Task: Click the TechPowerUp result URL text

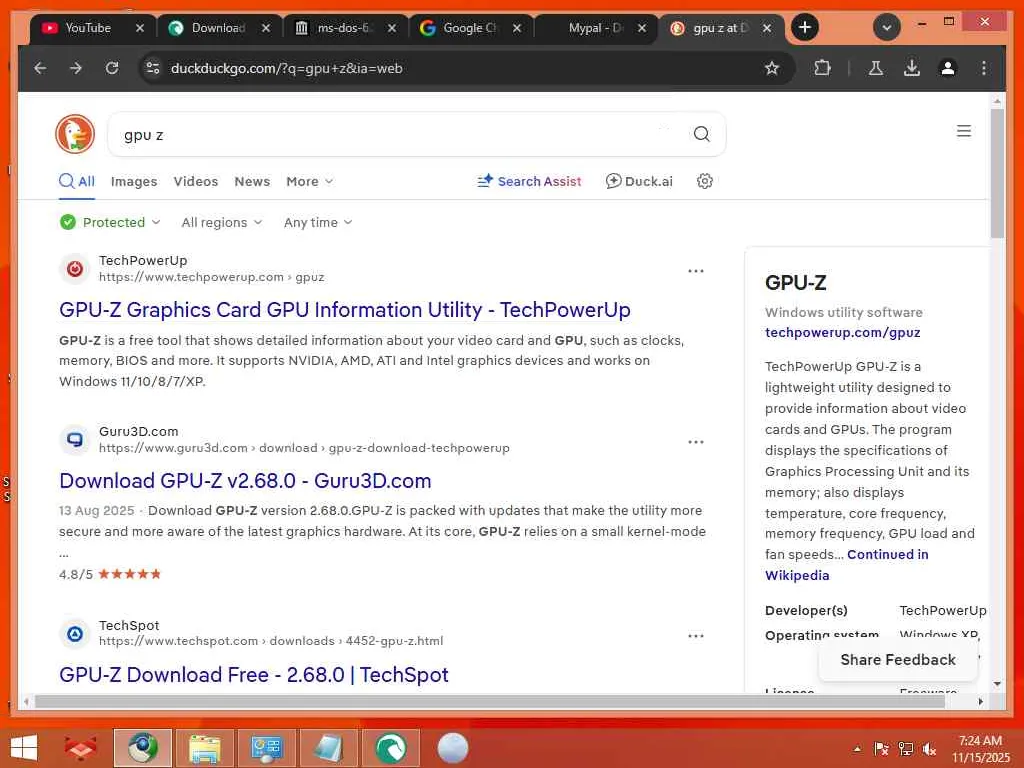Action: click(x=212, y=277)
